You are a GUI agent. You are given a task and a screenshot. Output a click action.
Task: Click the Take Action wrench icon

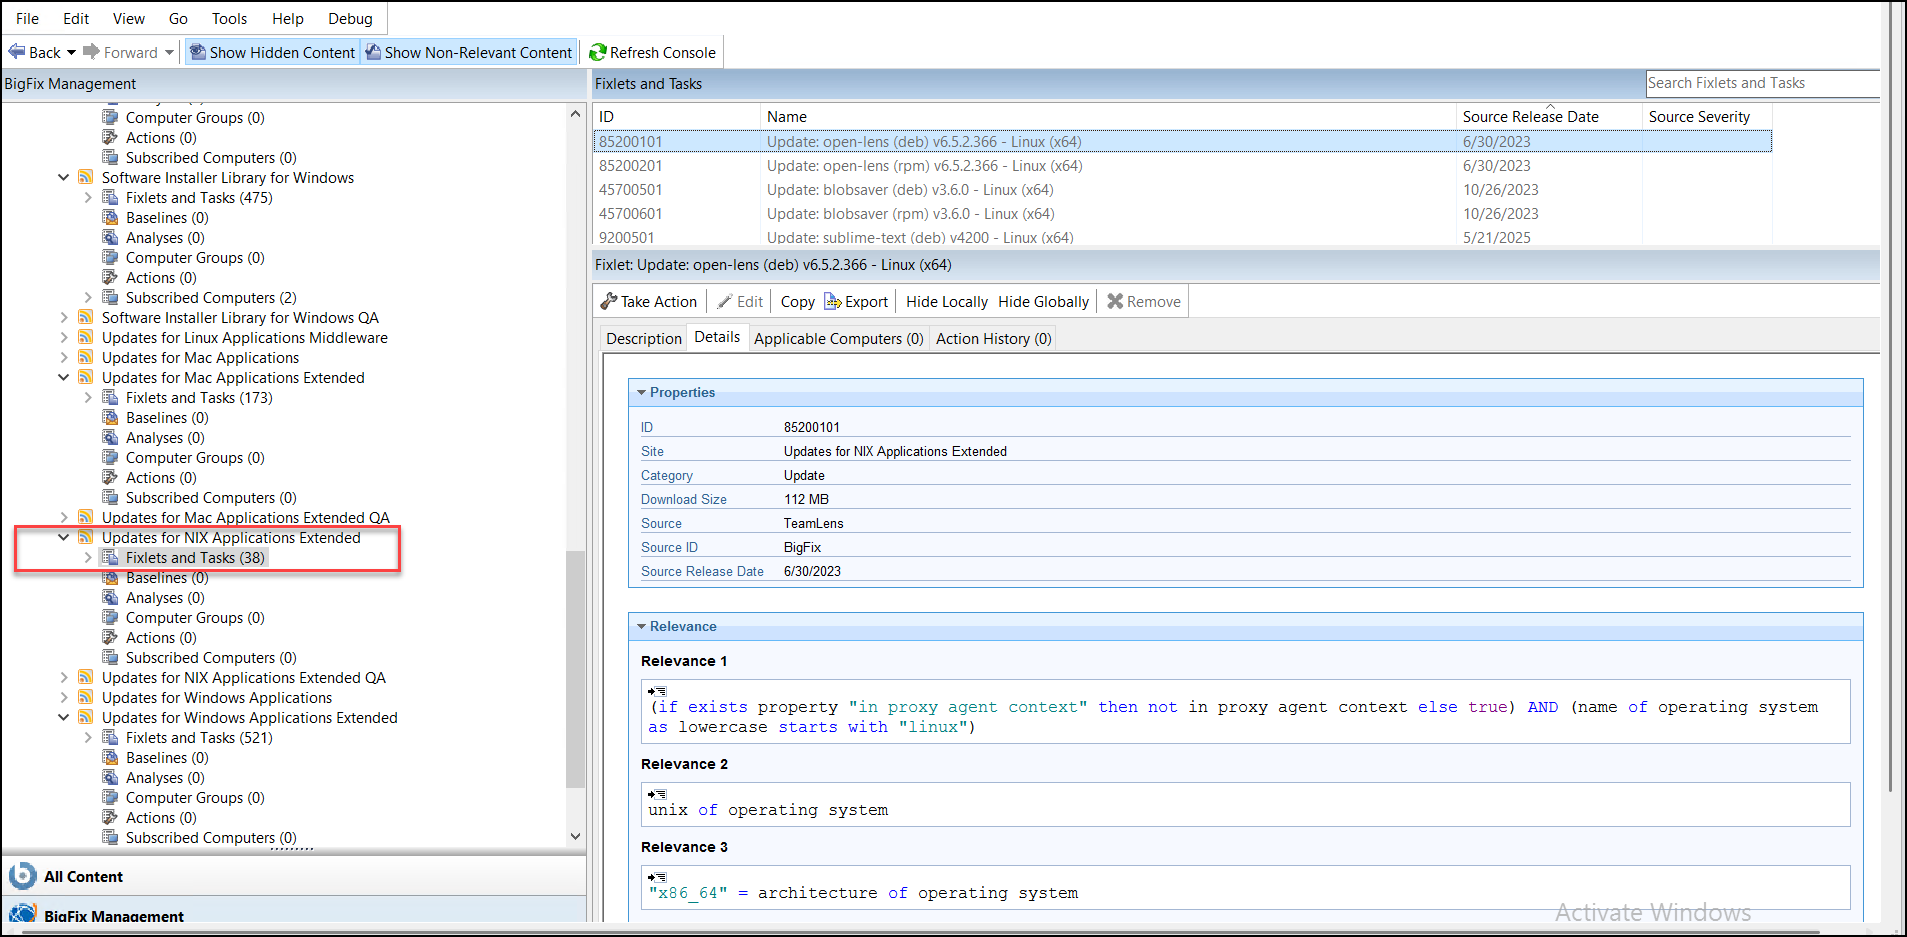coord(608,301)
